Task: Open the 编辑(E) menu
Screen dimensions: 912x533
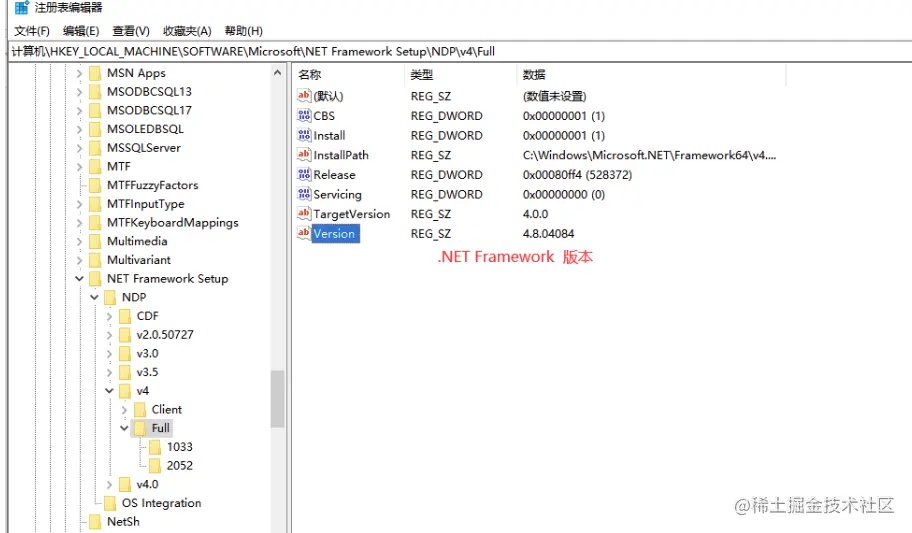Action: click(x=81, y=31)
